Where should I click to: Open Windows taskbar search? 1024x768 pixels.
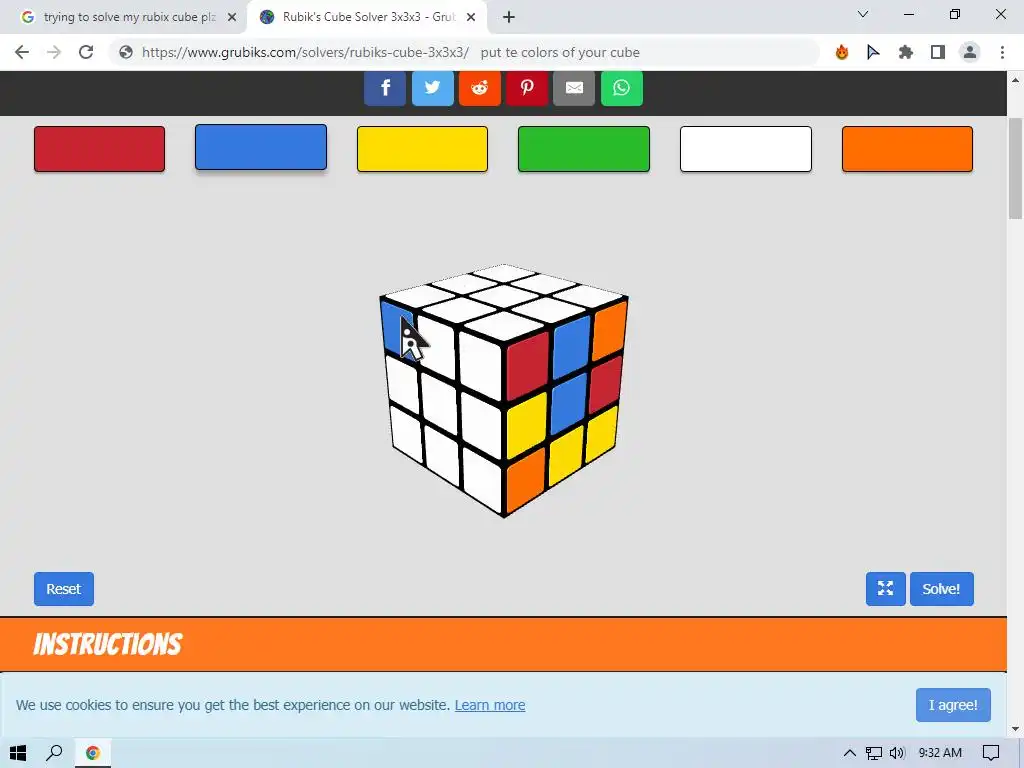pyautogui.click(x=54, y=753)
